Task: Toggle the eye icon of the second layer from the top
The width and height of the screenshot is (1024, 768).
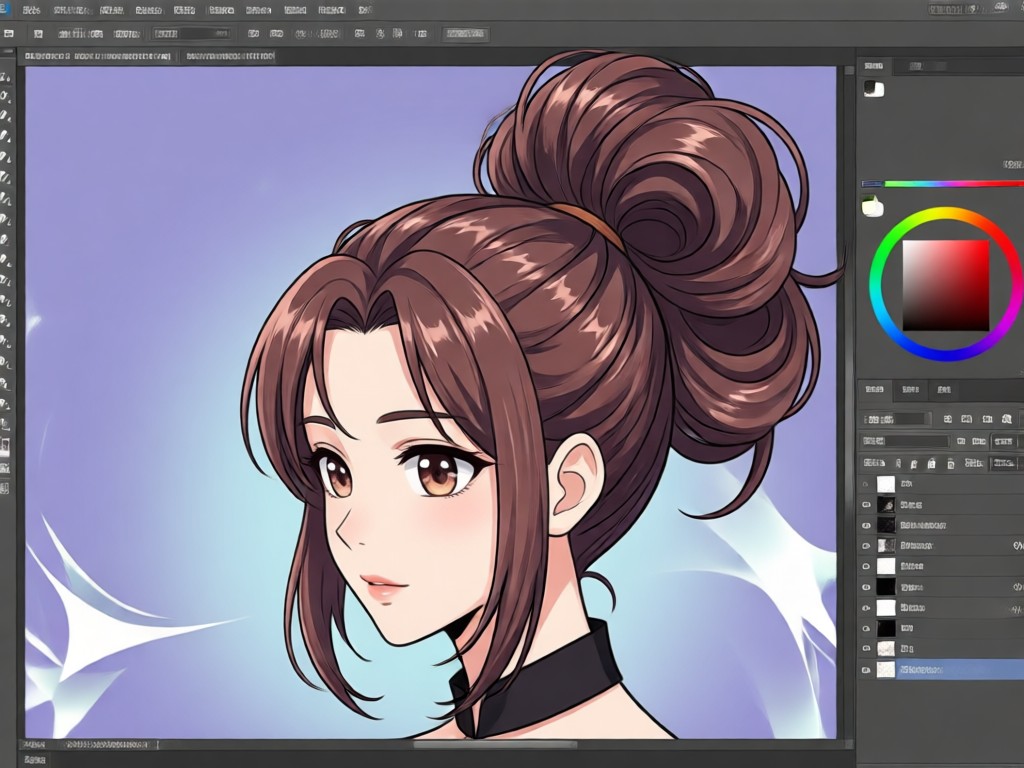Action: (x=866, y=505)
